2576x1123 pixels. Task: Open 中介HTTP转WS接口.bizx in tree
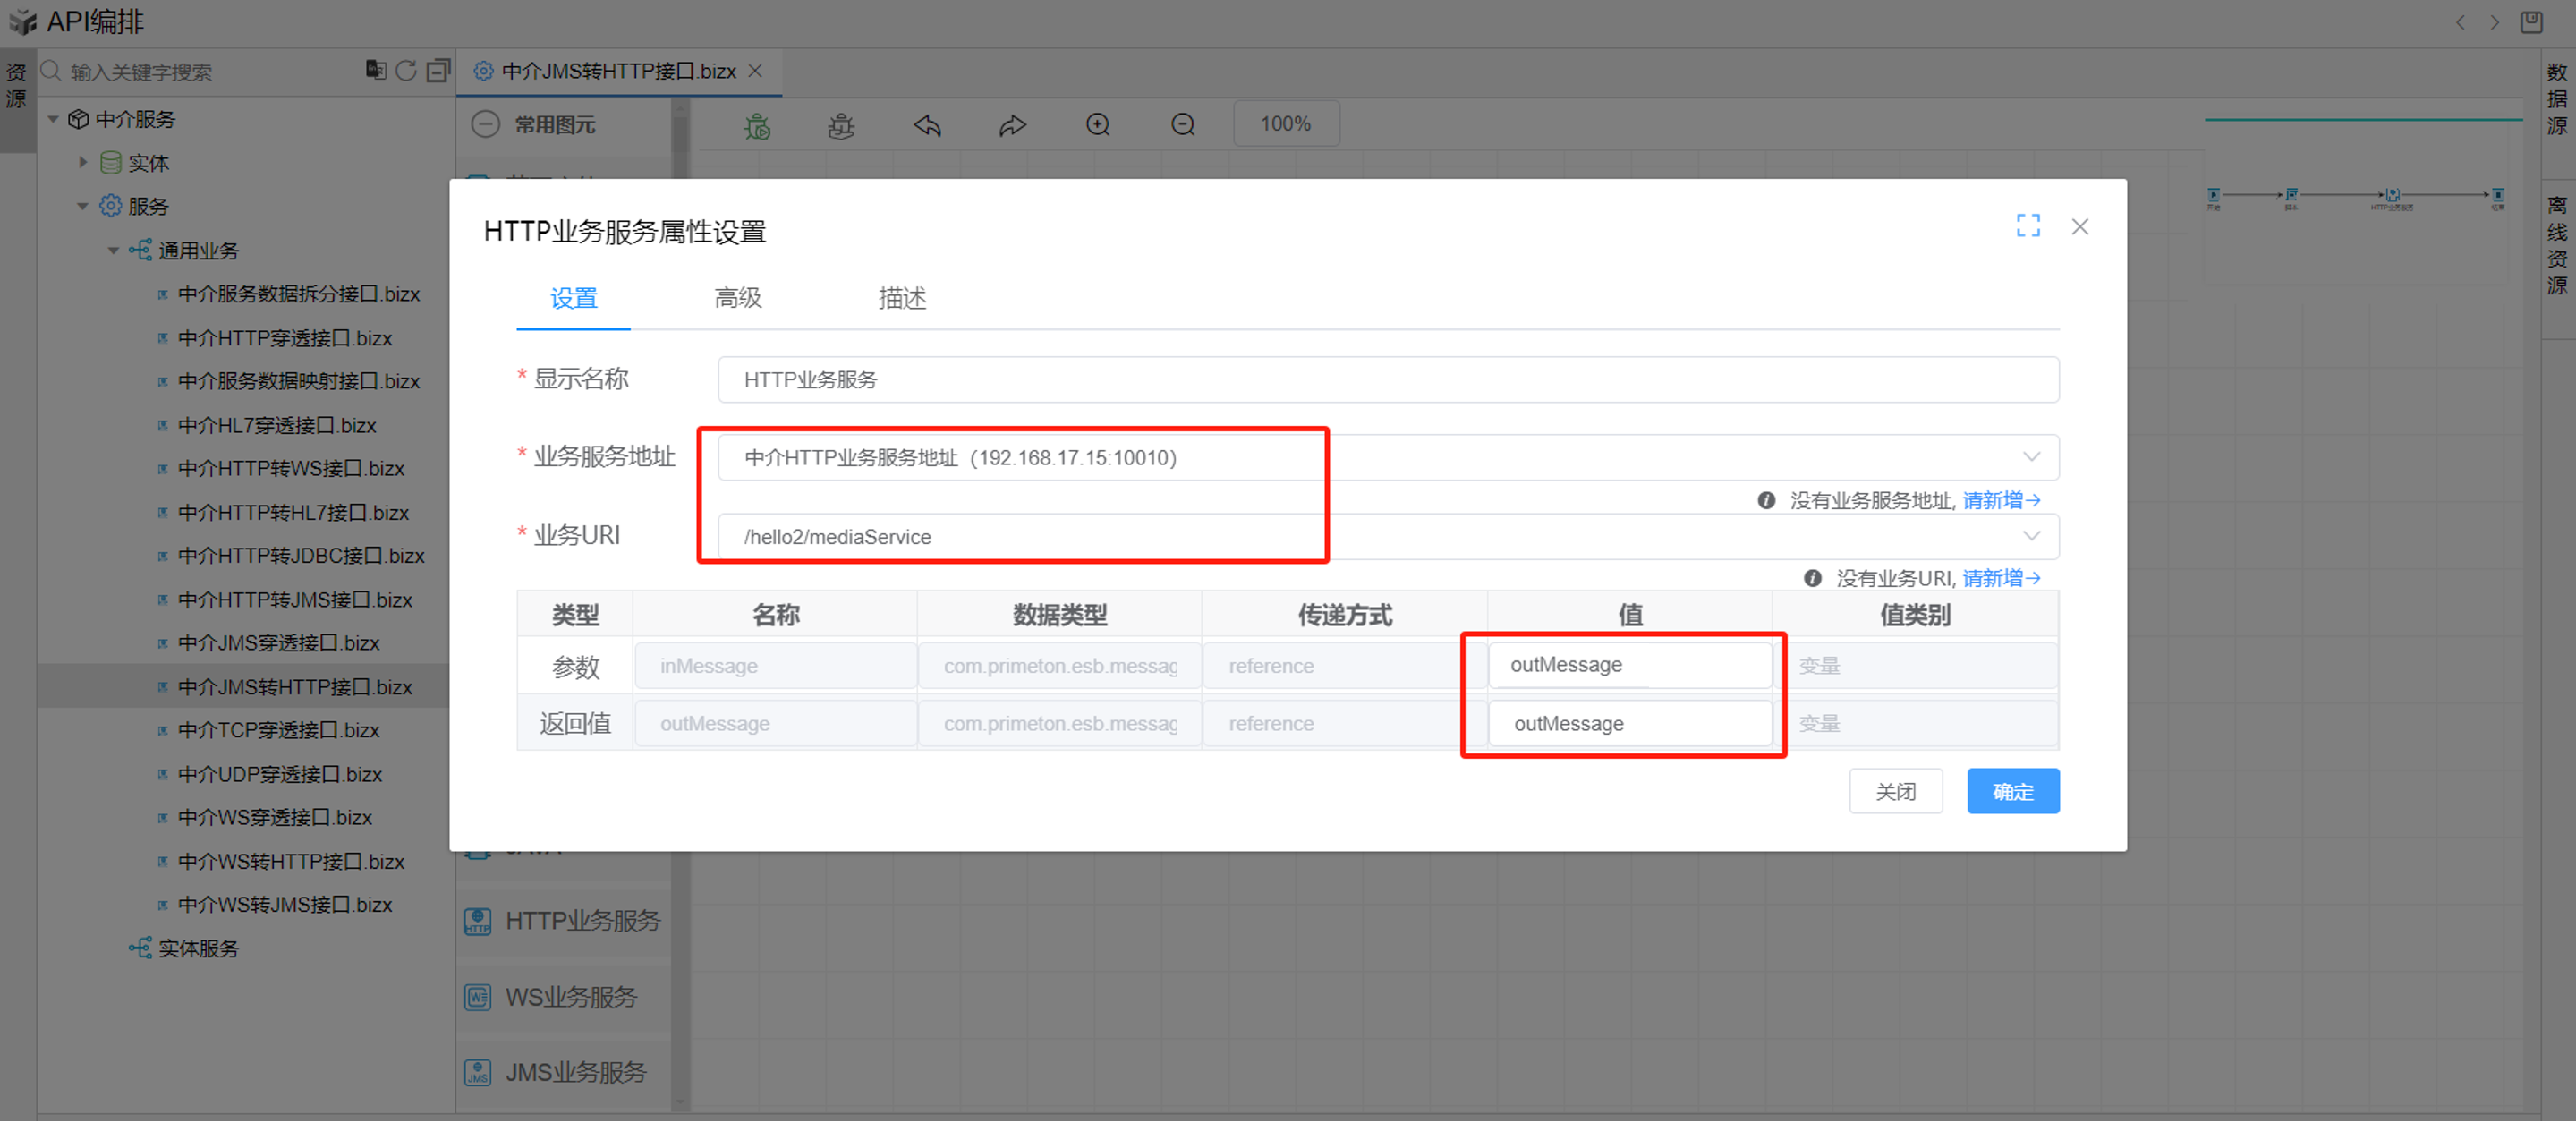coord(290,468)
